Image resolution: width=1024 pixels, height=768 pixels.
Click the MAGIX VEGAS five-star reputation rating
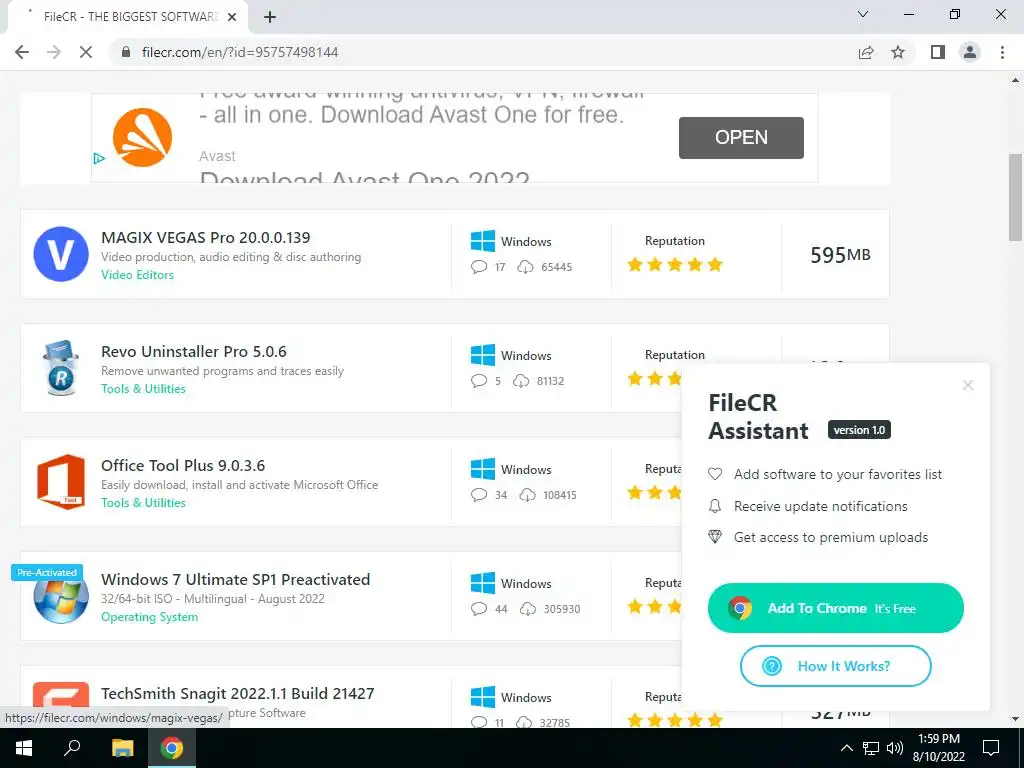click(x=675, y=264)
